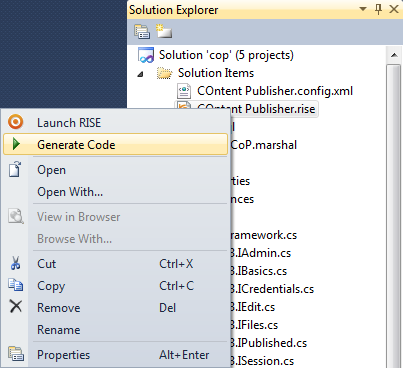Image resolution: width=403 pixels, height=368 pixels.
Task: Close the Solution Explorer panel
Action: tap(394, 9)
